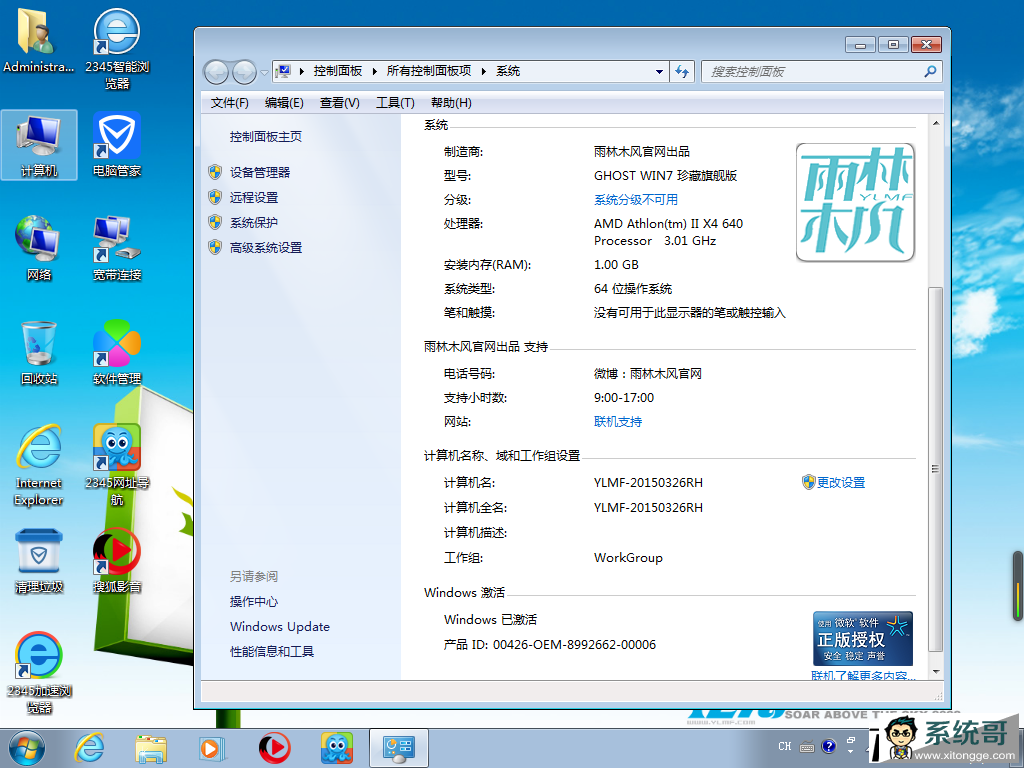Open Windows Explorer folder on taskbar
This screenshot has height=768, width=1024.
[151, 748]
